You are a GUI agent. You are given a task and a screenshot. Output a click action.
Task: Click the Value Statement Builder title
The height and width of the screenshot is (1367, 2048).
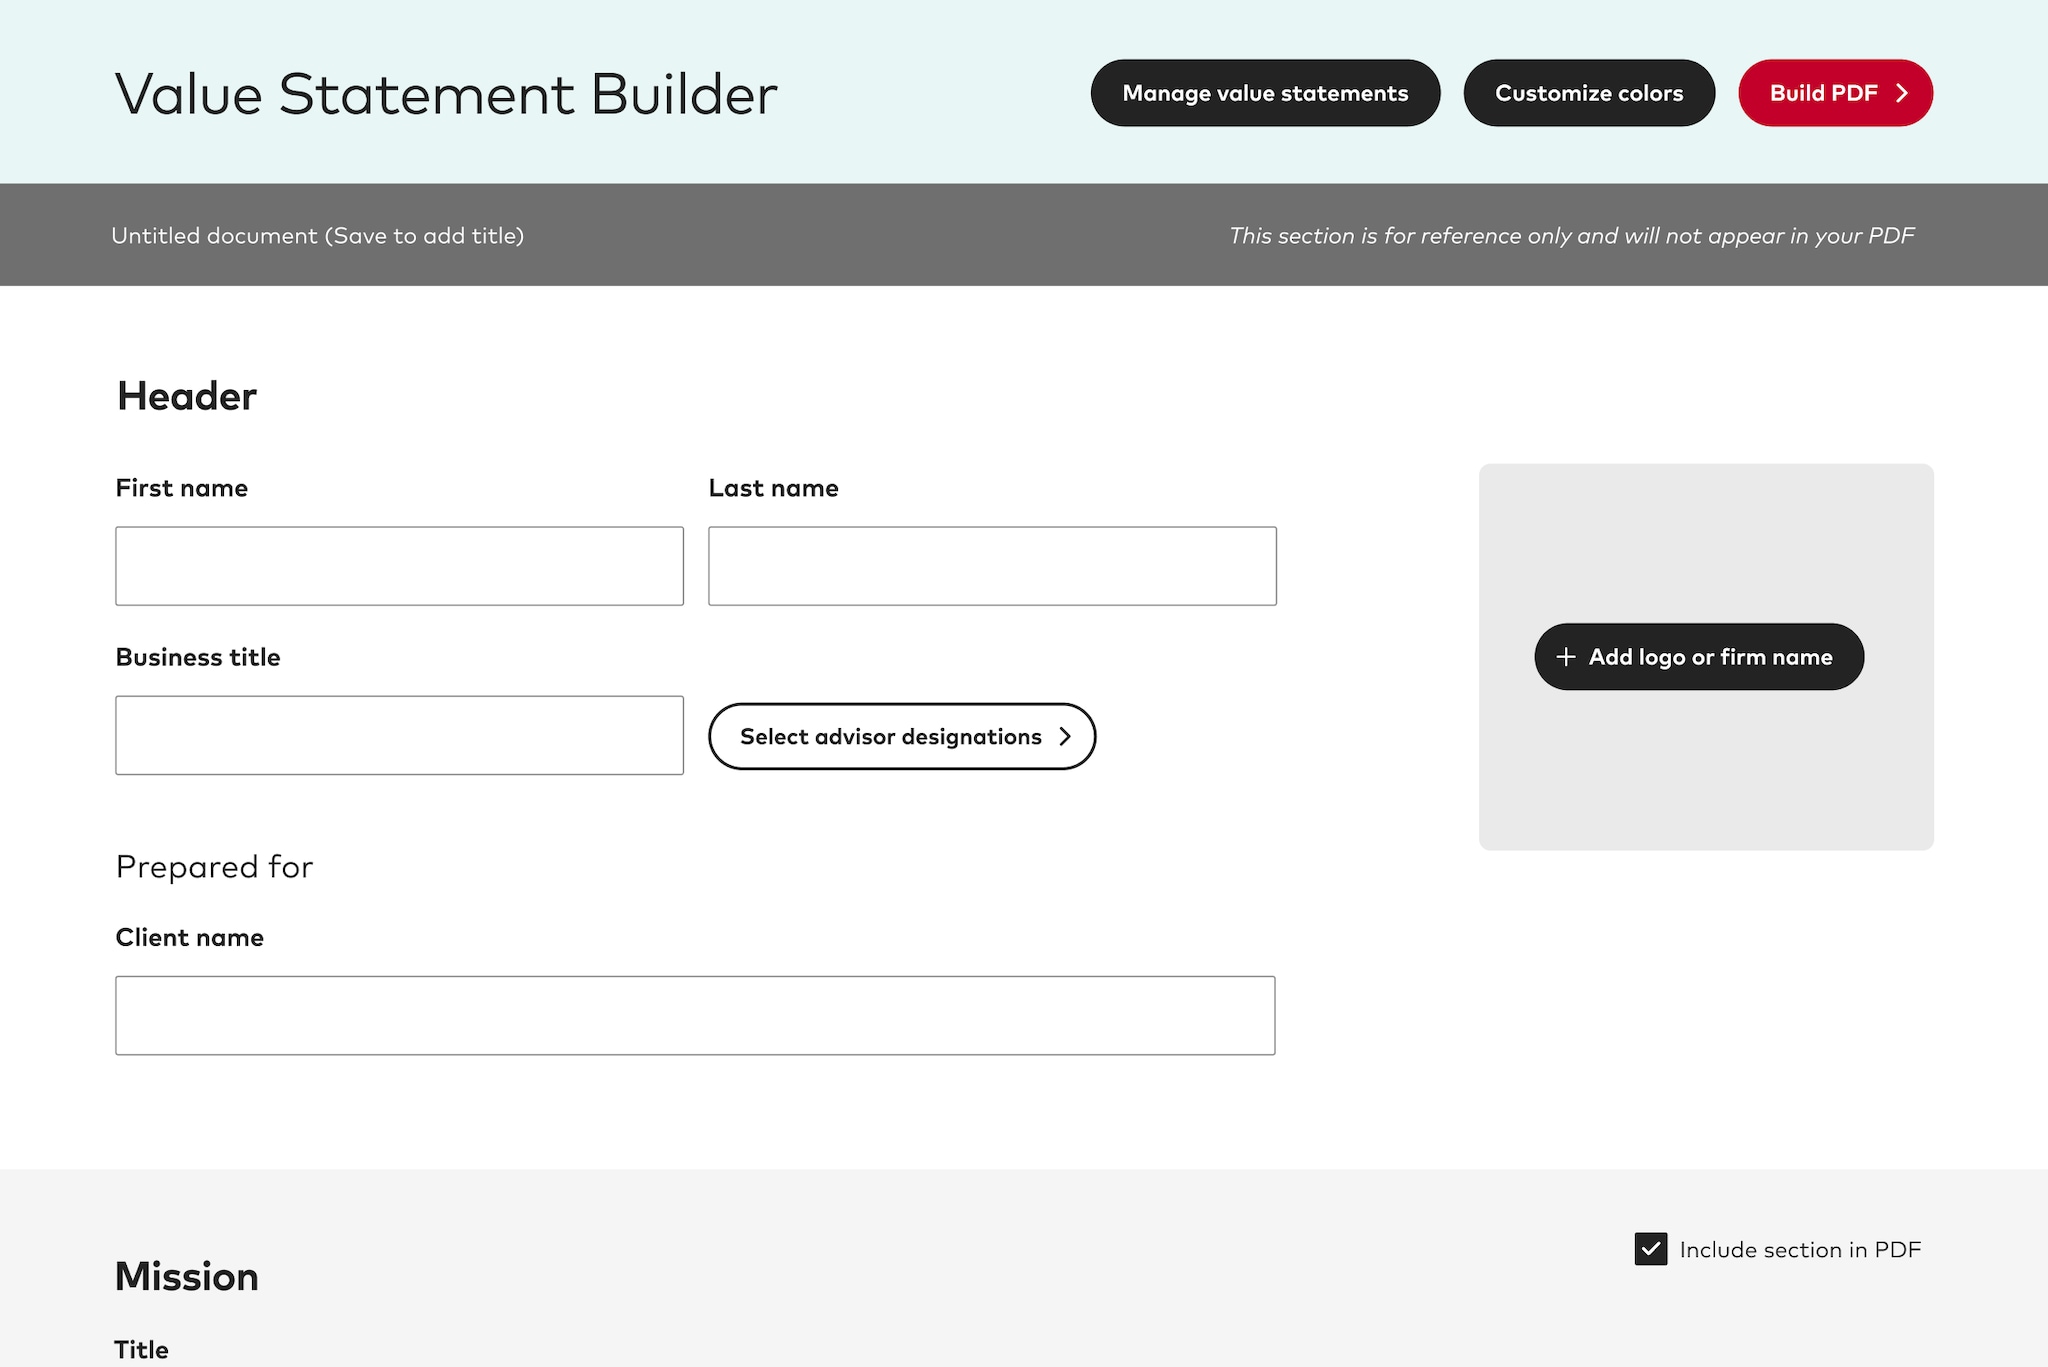point(445,93)
